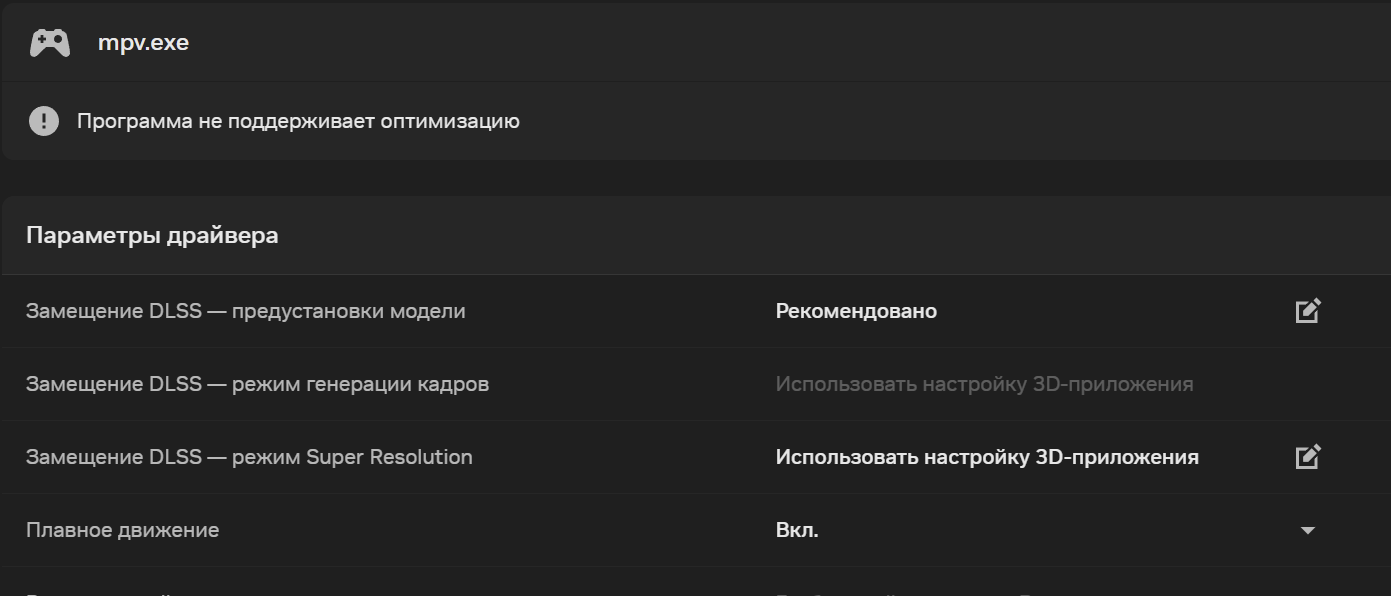Screen dimensions: 1391x596
Task: Click the Программа не поддерживает оптимизацию message
Action: tap(298, 122)
